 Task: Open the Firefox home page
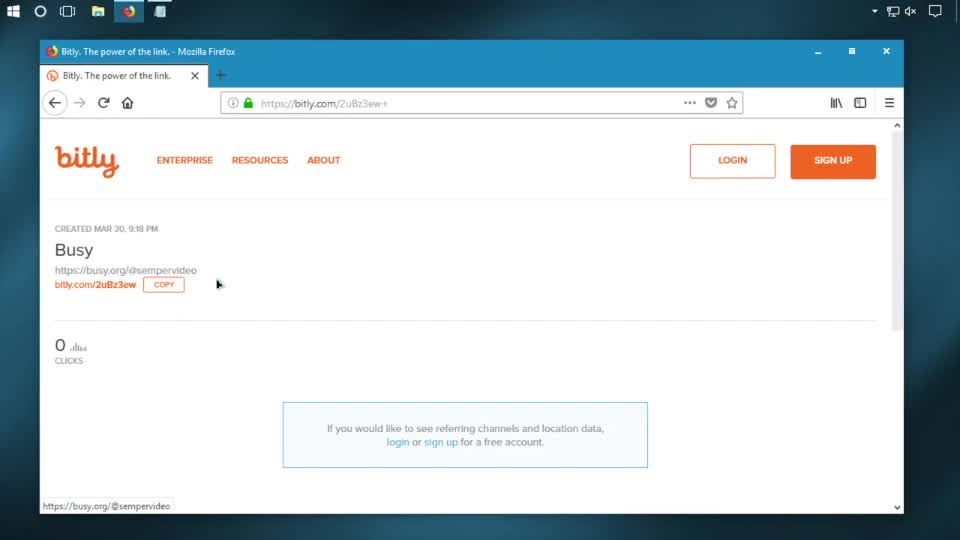127,103
